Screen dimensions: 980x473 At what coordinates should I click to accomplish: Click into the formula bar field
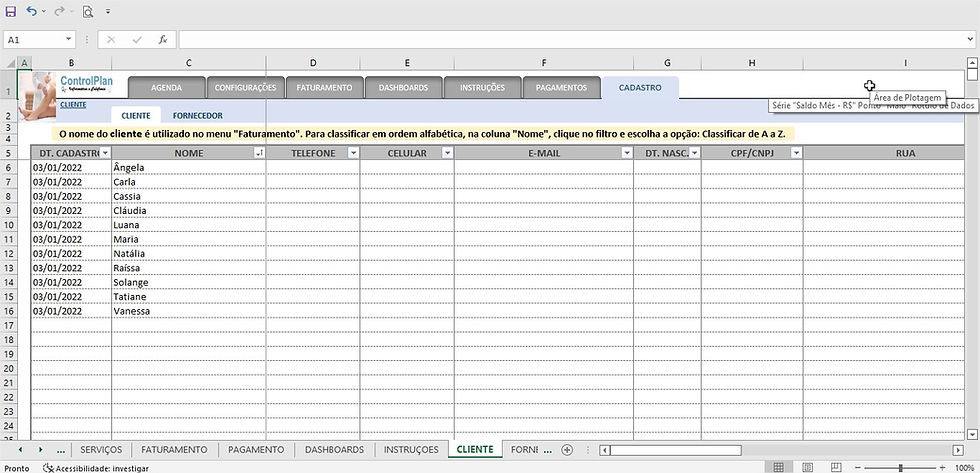[x=571, y=39]
